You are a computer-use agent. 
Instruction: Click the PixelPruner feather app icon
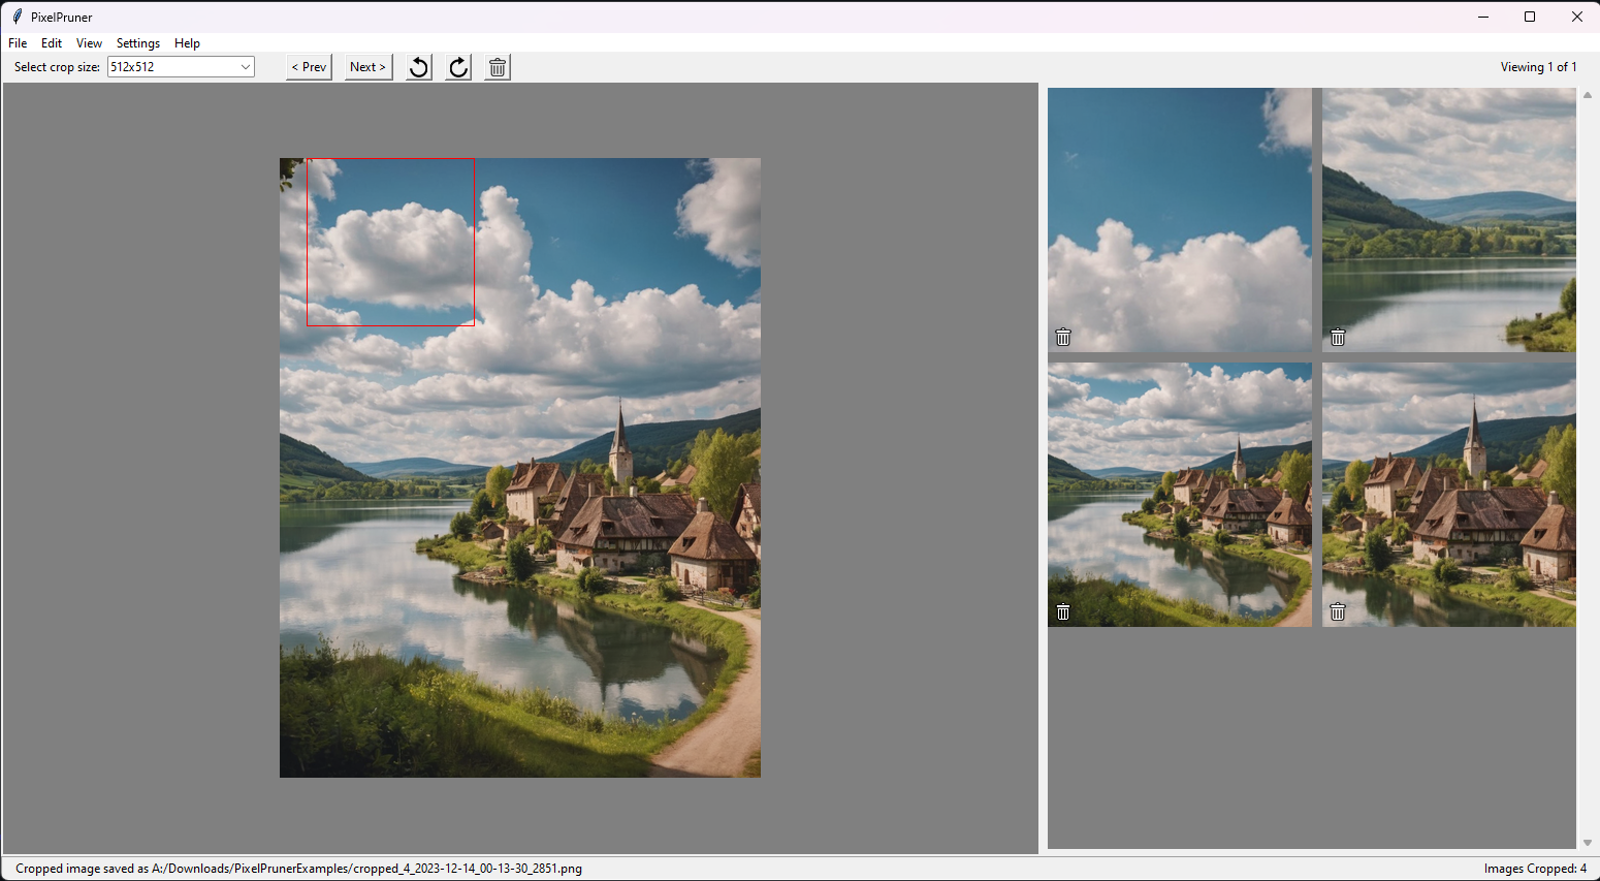pyautogui.click(x=17, y=16)
